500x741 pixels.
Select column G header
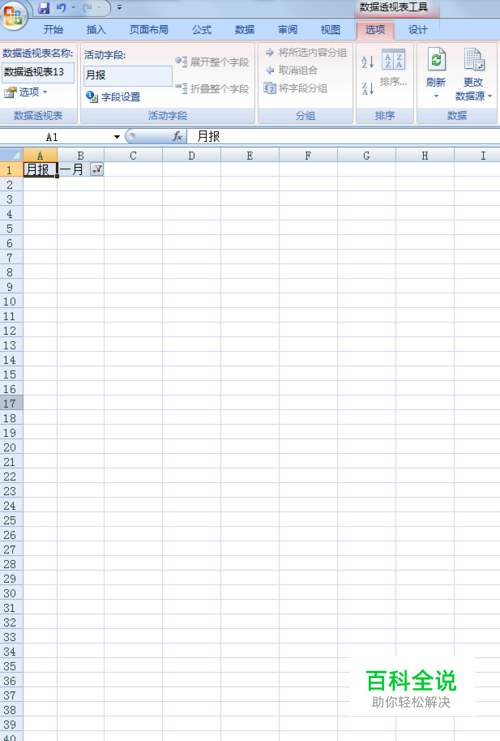(x=366, y=155)
